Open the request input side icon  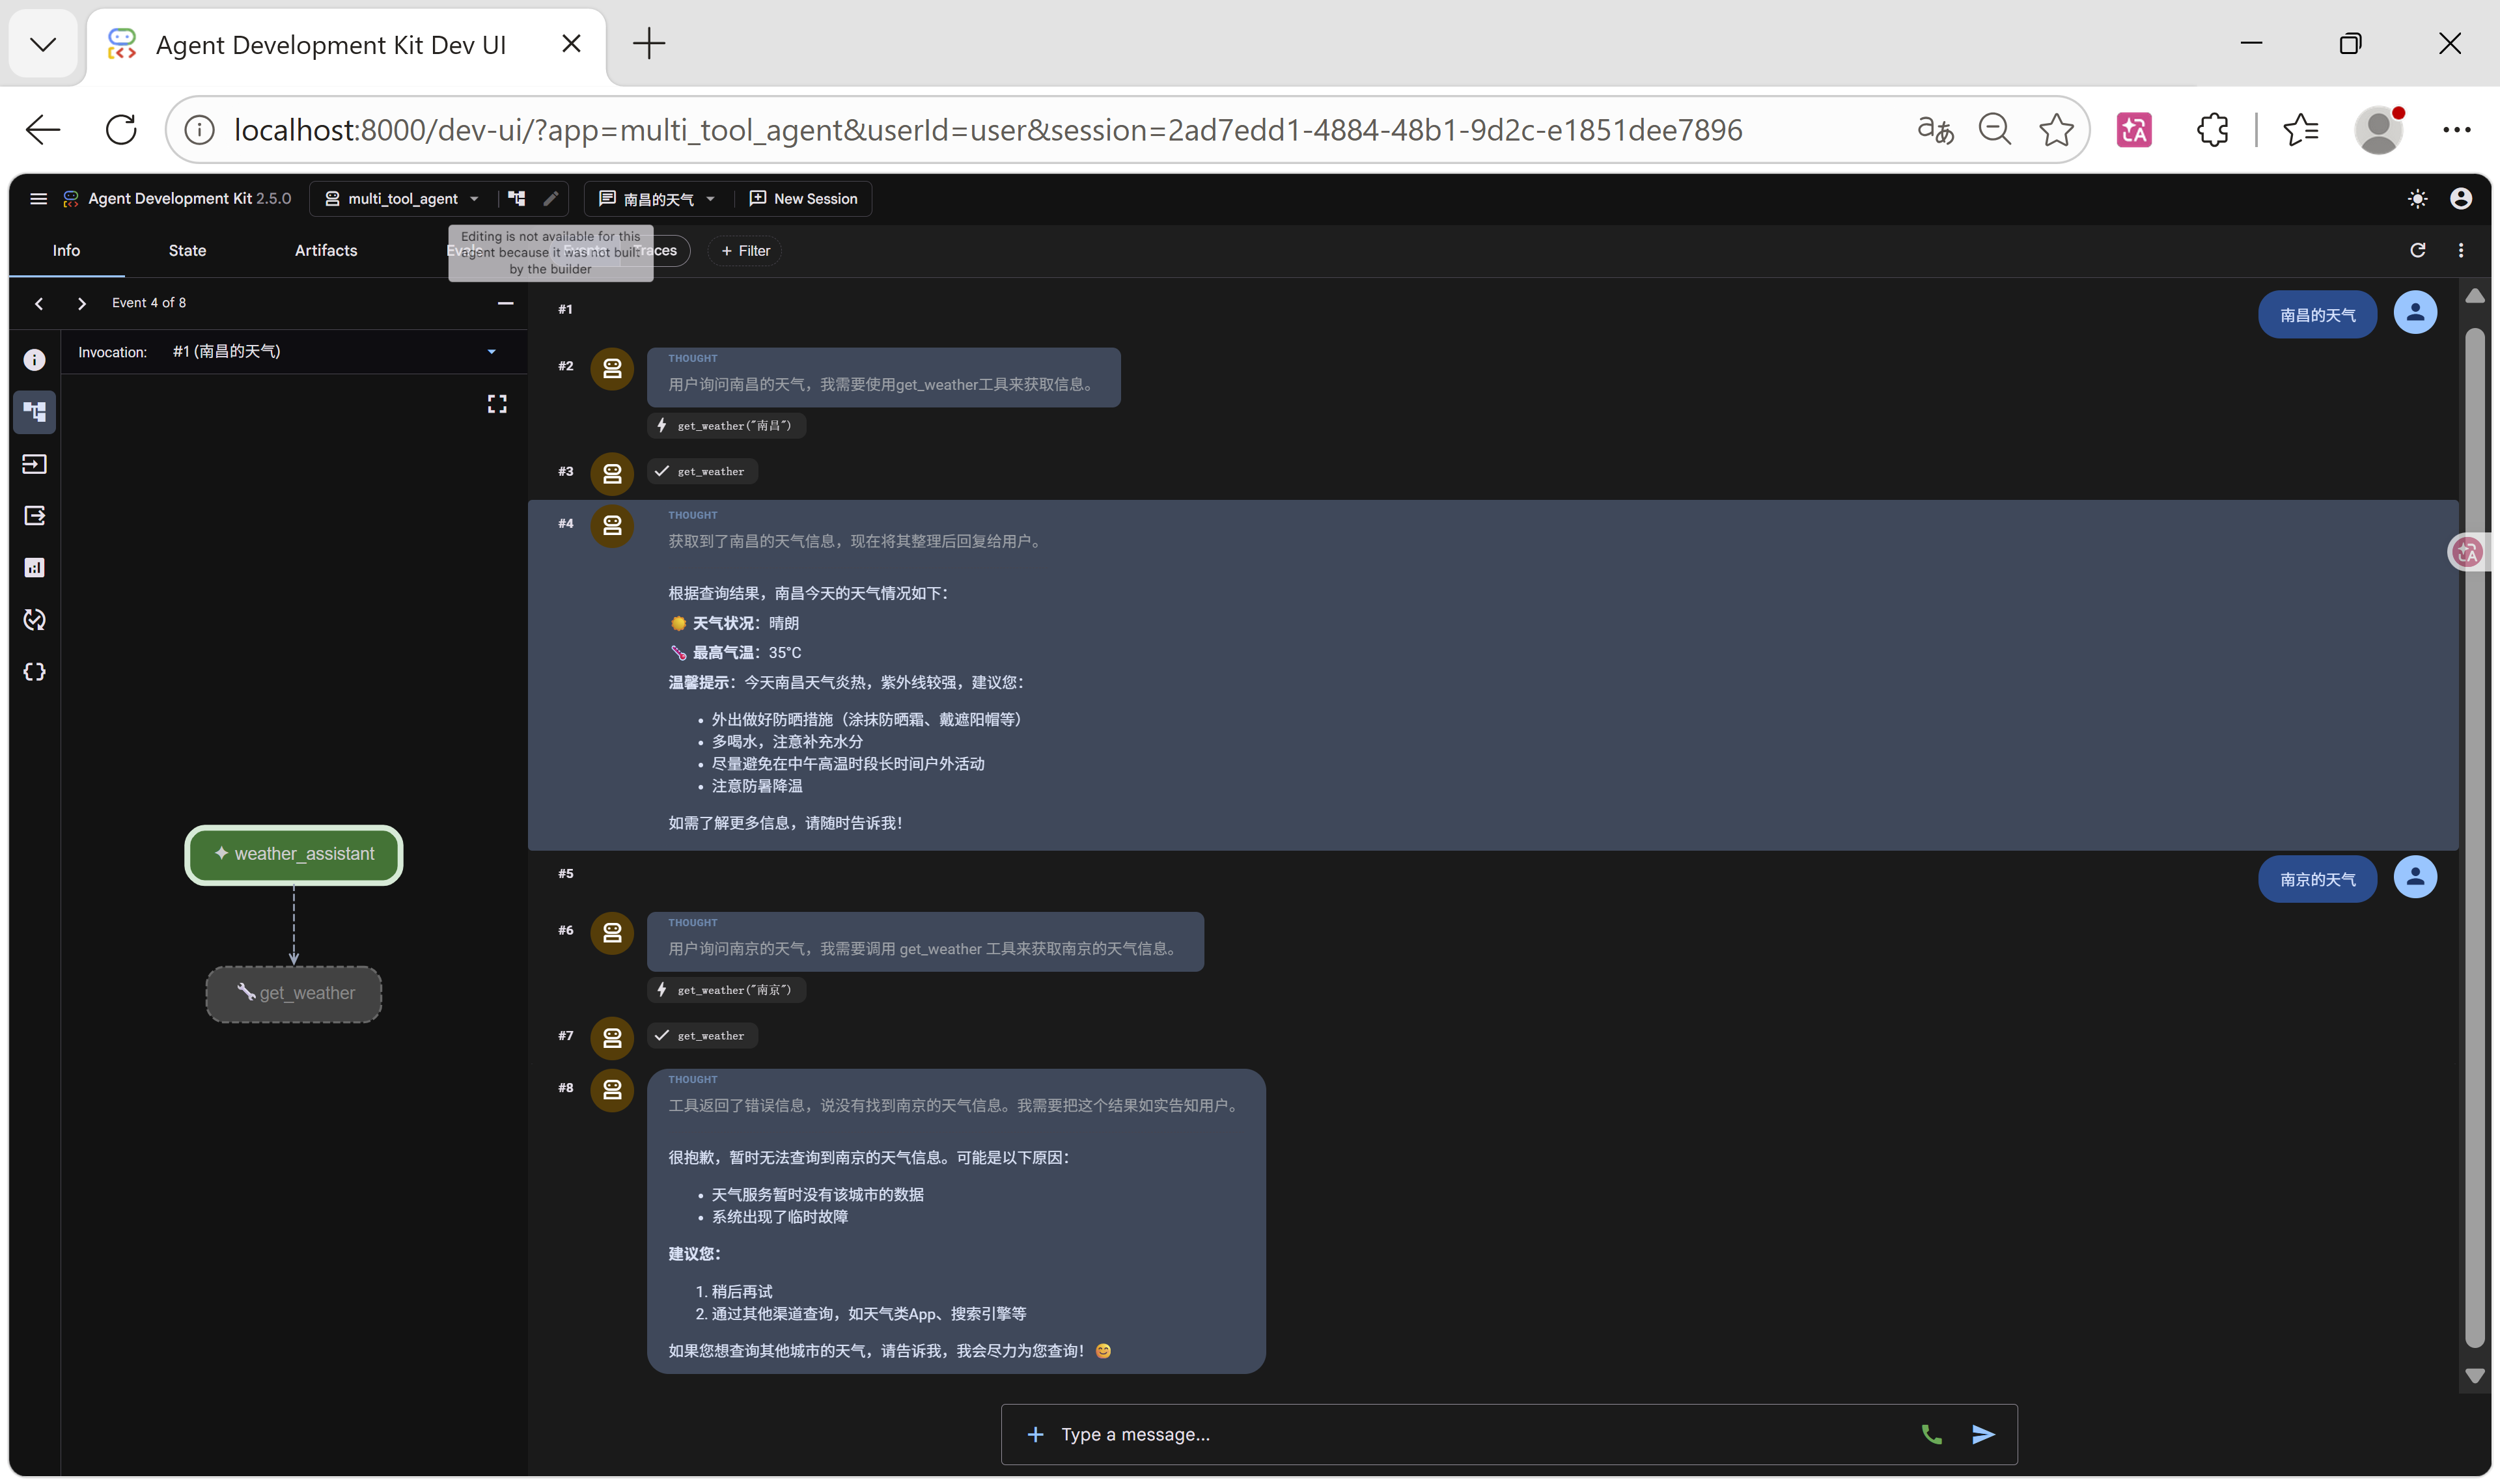click(34, 464)
